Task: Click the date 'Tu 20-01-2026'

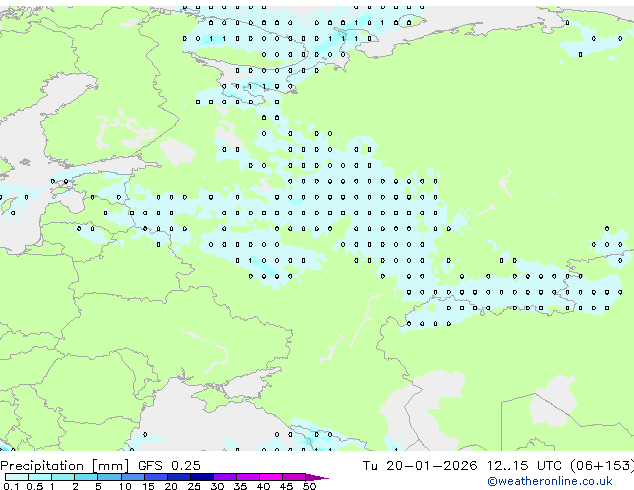Action: [x=420, y=465]
